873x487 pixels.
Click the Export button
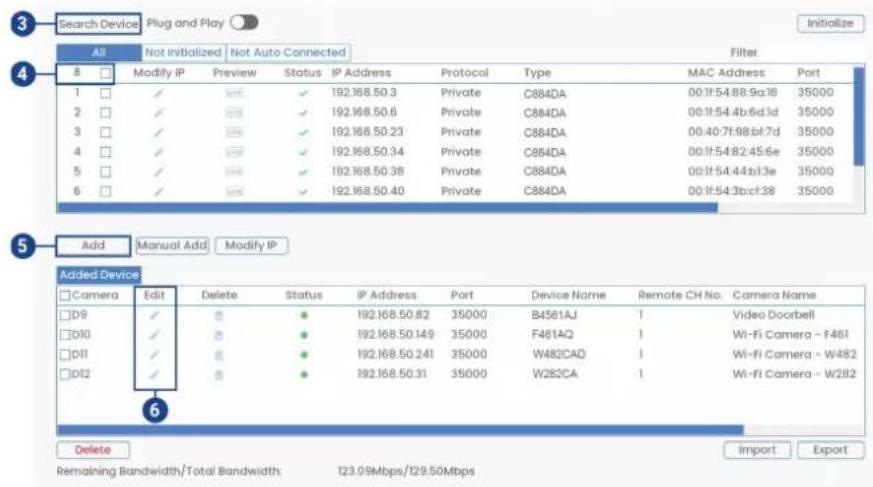[830, 450]
